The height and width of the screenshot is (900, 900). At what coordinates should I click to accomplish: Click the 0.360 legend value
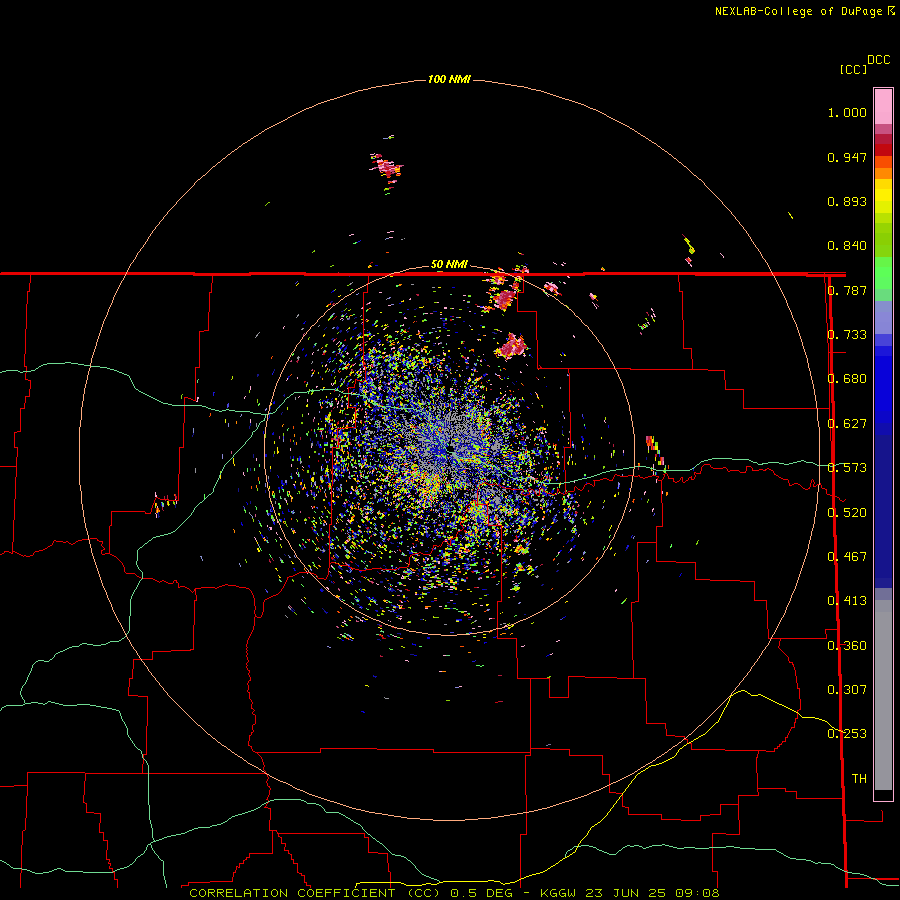point(847,646)
